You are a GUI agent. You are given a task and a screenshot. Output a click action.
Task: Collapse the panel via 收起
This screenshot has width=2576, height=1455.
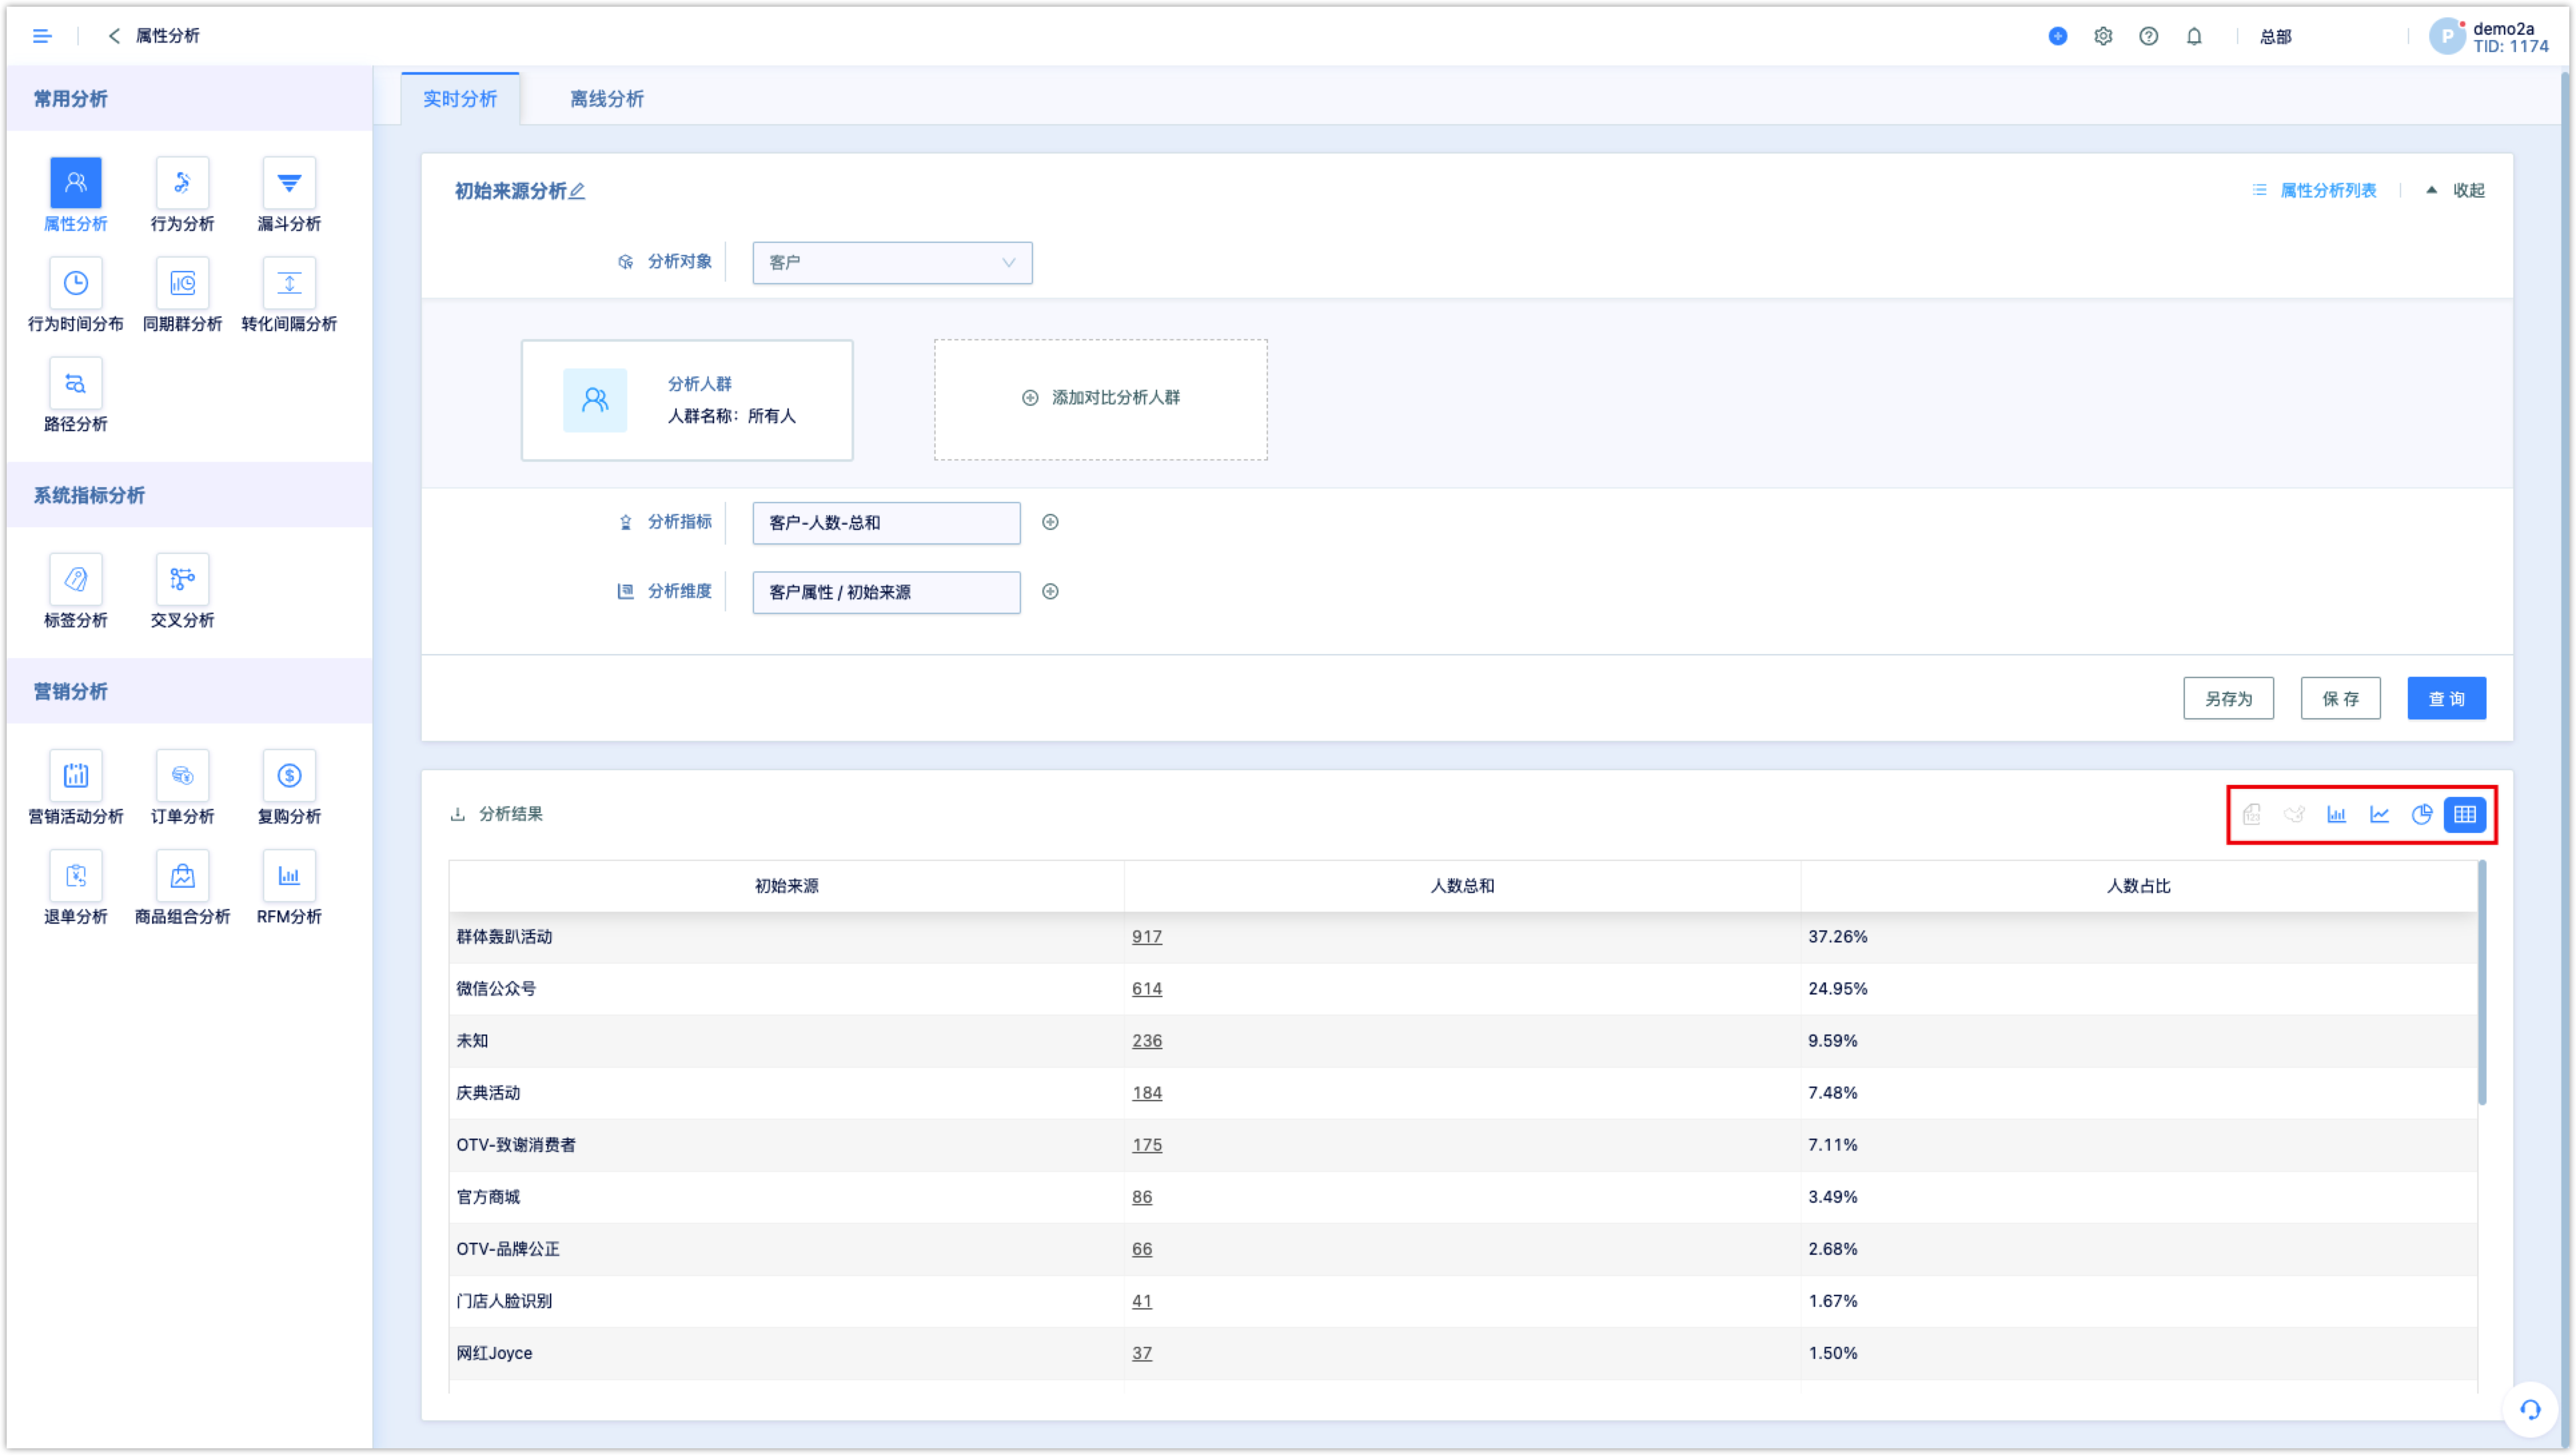(x=2457, y=190)
